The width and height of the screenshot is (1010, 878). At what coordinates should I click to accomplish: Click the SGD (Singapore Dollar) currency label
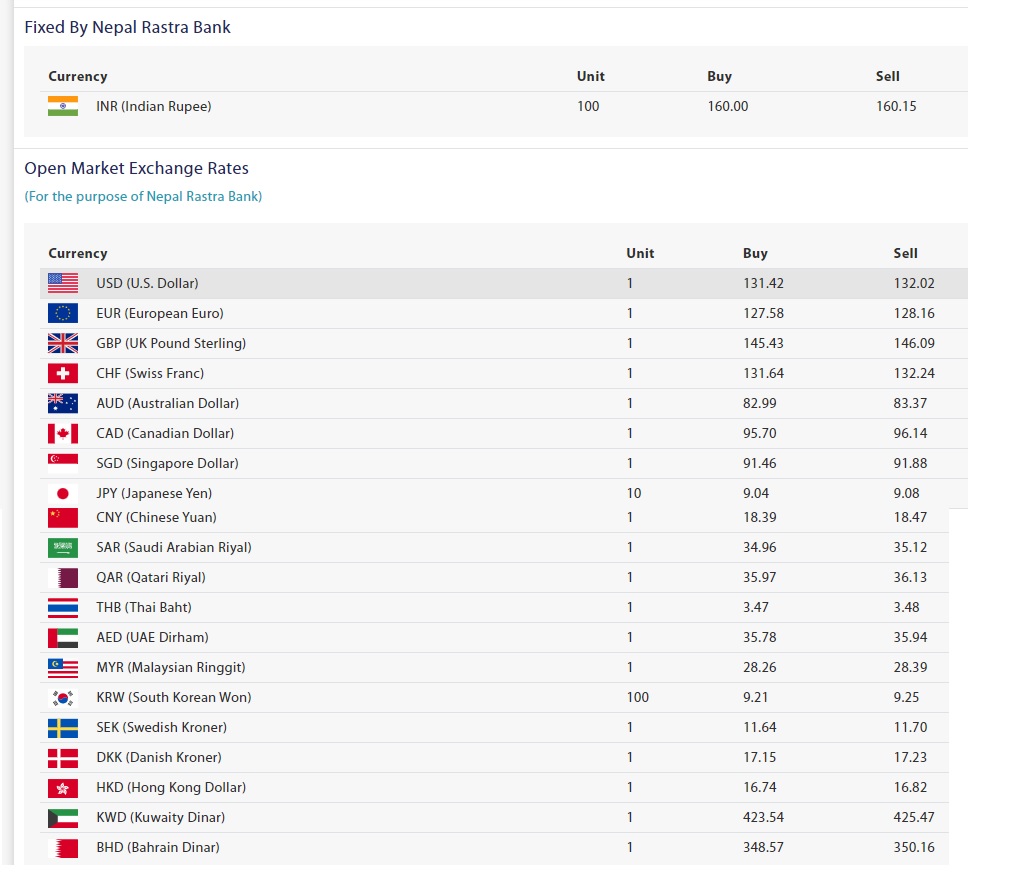(167, 463)
